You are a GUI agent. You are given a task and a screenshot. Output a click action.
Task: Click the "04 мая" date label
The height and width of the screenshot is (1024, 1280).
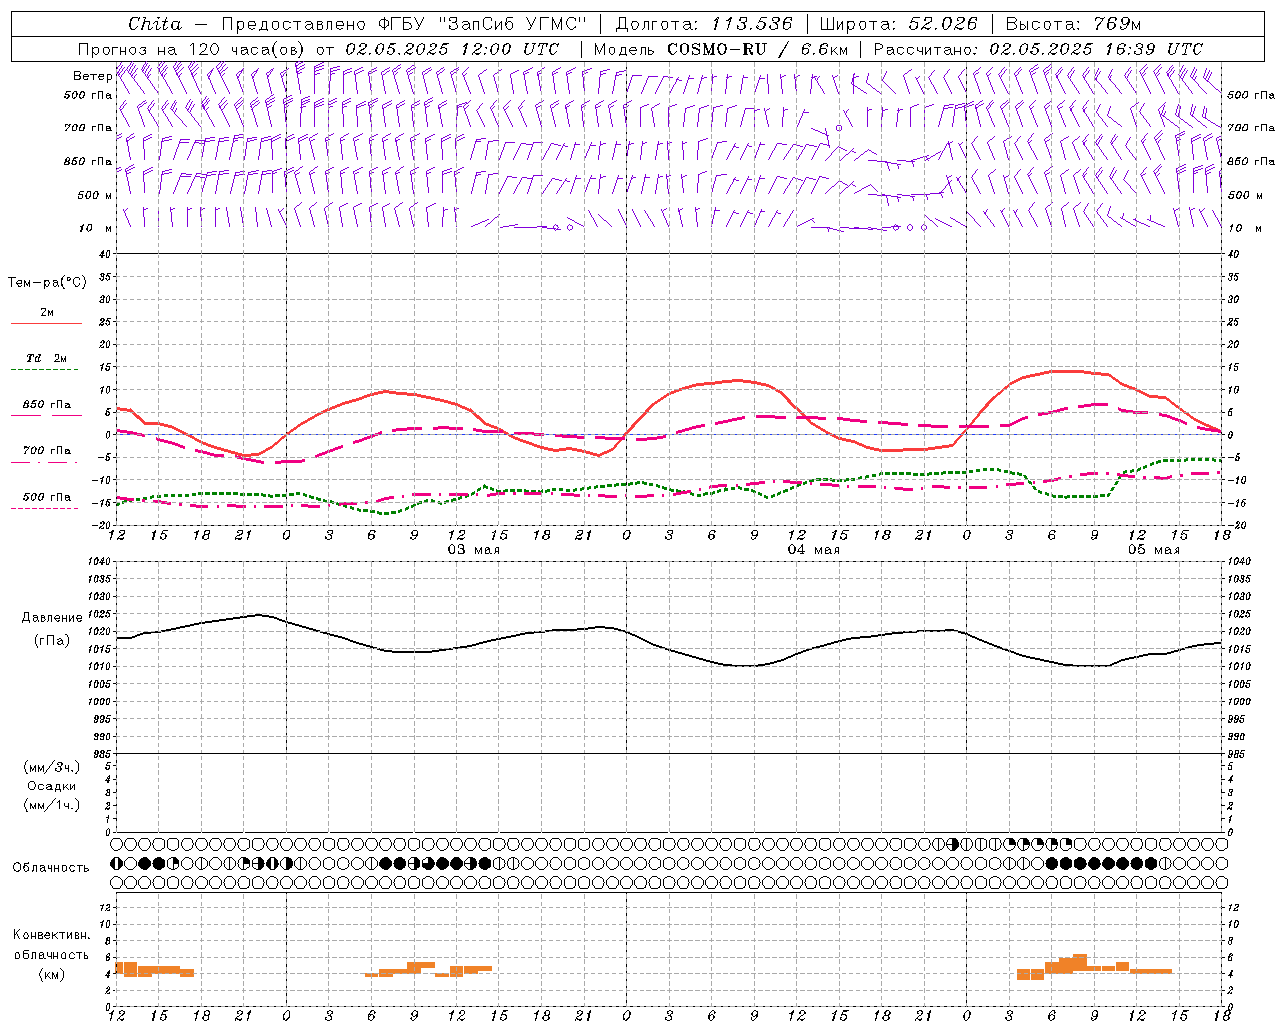click(813, 550)
